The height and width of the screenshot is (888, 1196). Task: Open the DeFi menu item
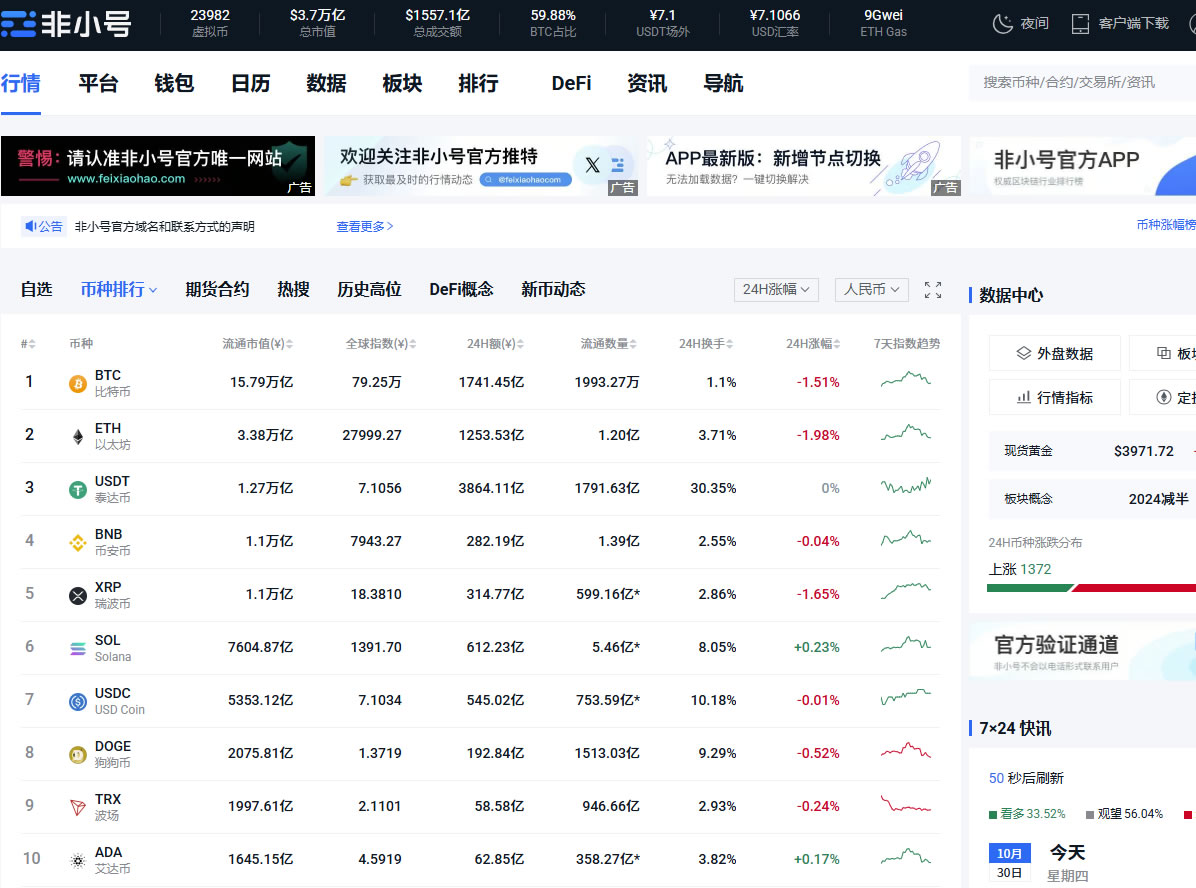tap(570, 84)
